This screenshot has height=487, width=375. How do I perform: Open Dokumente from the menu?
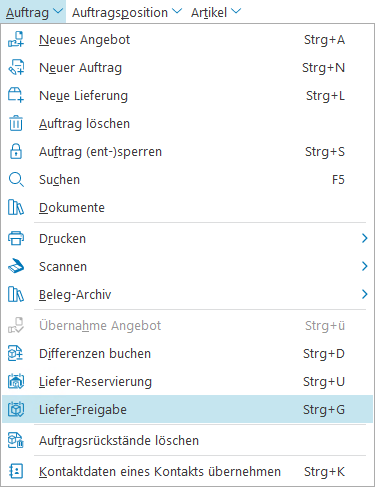187,207
